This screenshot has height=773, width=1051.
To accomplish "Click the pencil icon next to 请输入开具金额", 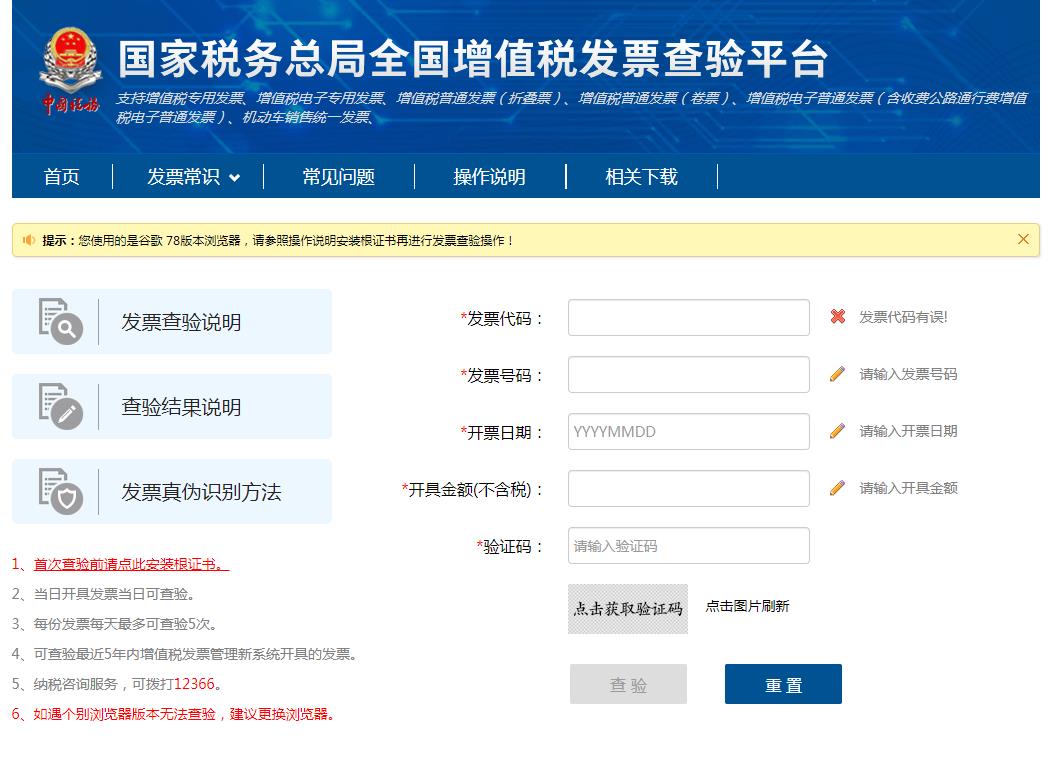I will [838, 488].
